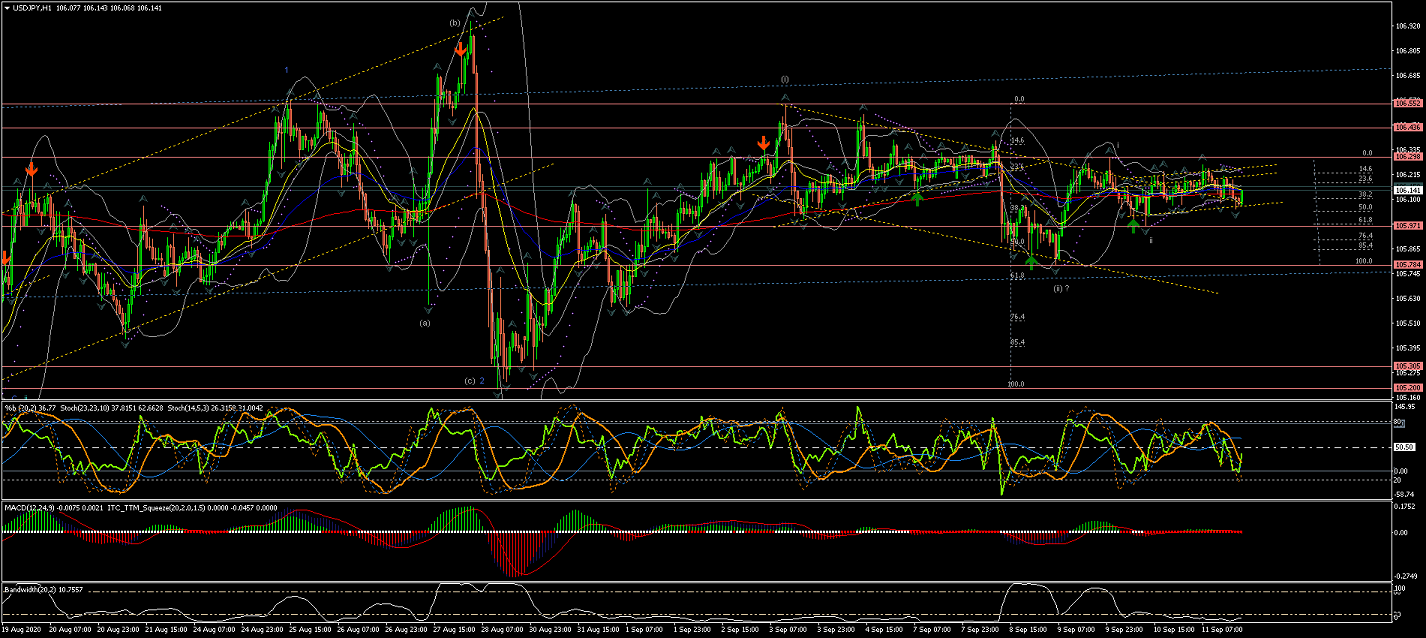Click the 30 Aug 23:00 time label
The height and width of the screenshot is (638, 1426).
(x=551, y=631)
